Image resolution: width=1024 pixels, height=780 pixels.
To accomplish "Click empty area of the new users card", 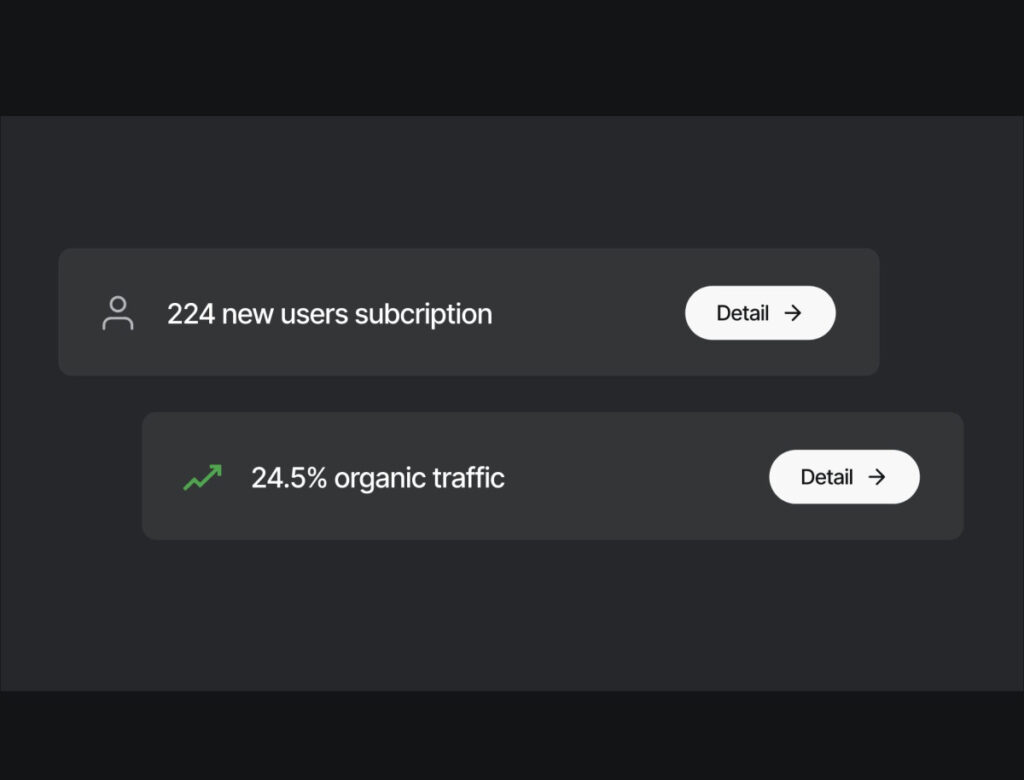I will tap(590, 313).
